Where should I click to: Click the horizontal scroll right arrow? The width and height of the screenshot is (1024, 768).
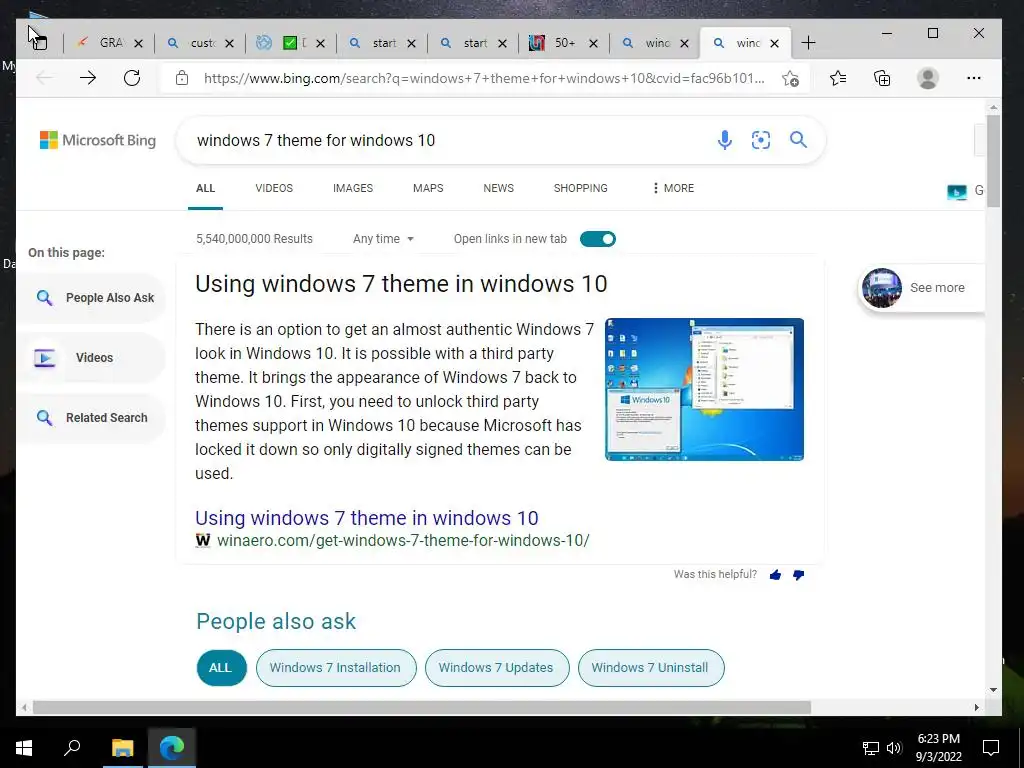coord(977,707)
